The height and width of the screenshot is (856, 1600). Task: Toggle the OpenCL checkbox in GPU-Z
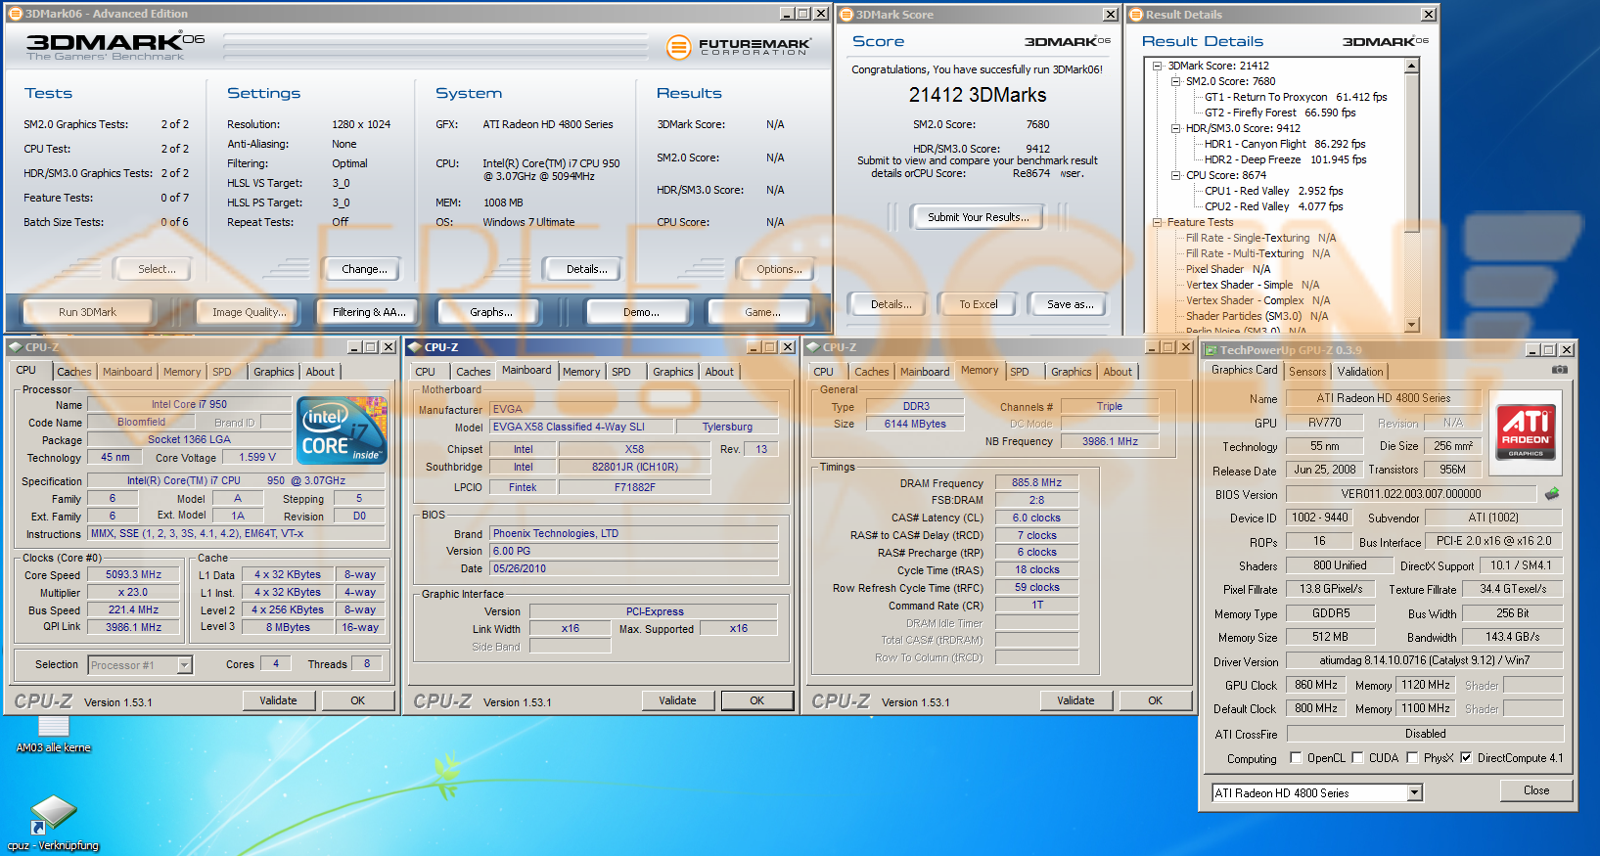[1296, 758]
